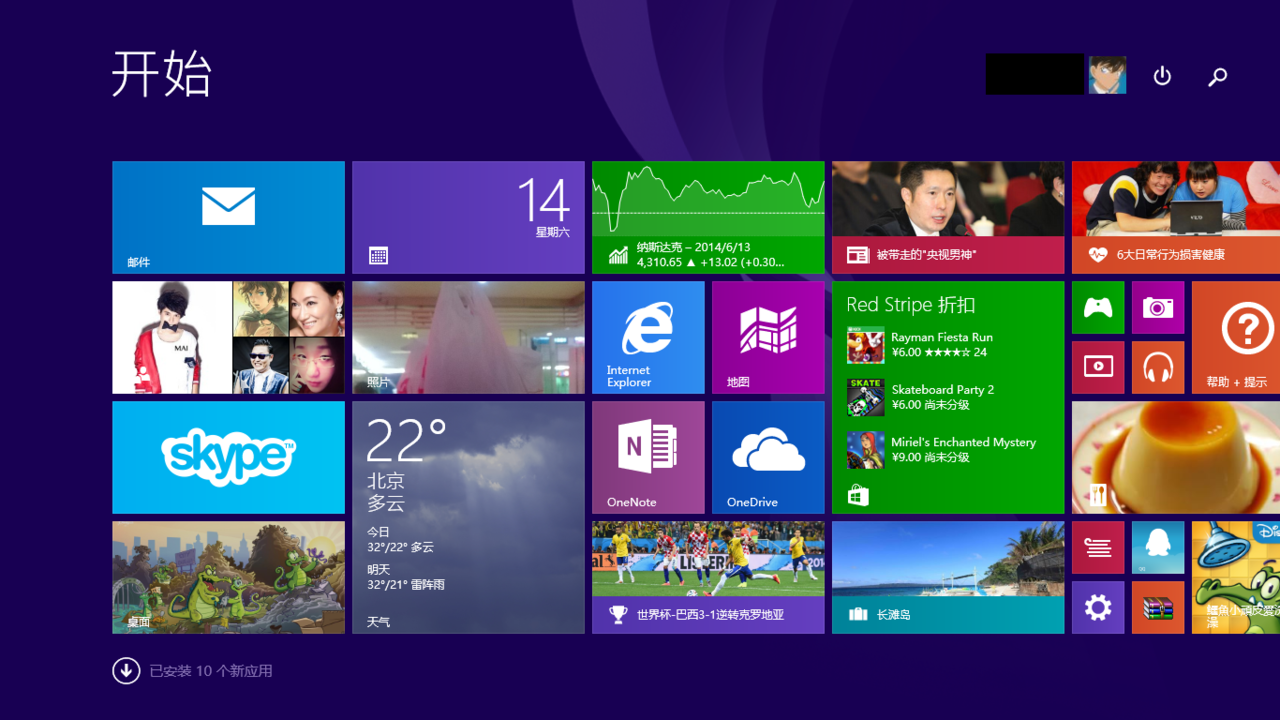This screenshot has height=720, width=1280.
Task: Launch Skype from its tile
Action: pos(228,457)
